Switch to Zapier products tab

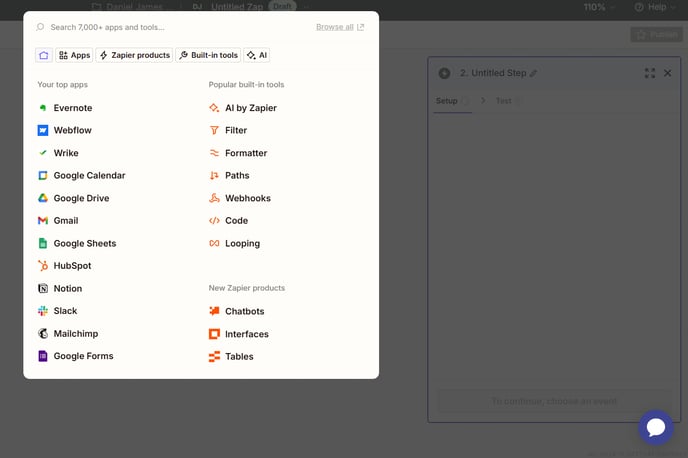[134, 55]
